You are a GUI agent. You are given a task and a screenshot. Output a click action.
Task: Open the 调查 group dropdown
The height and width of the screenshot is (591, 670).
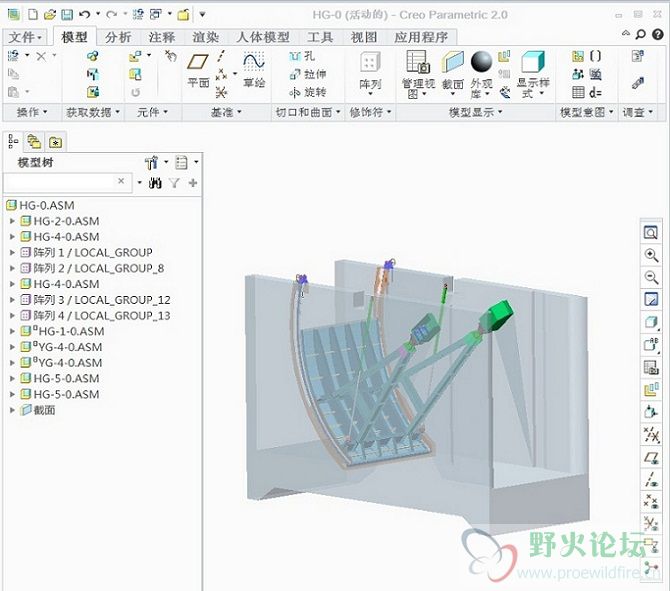pos(638,112)
